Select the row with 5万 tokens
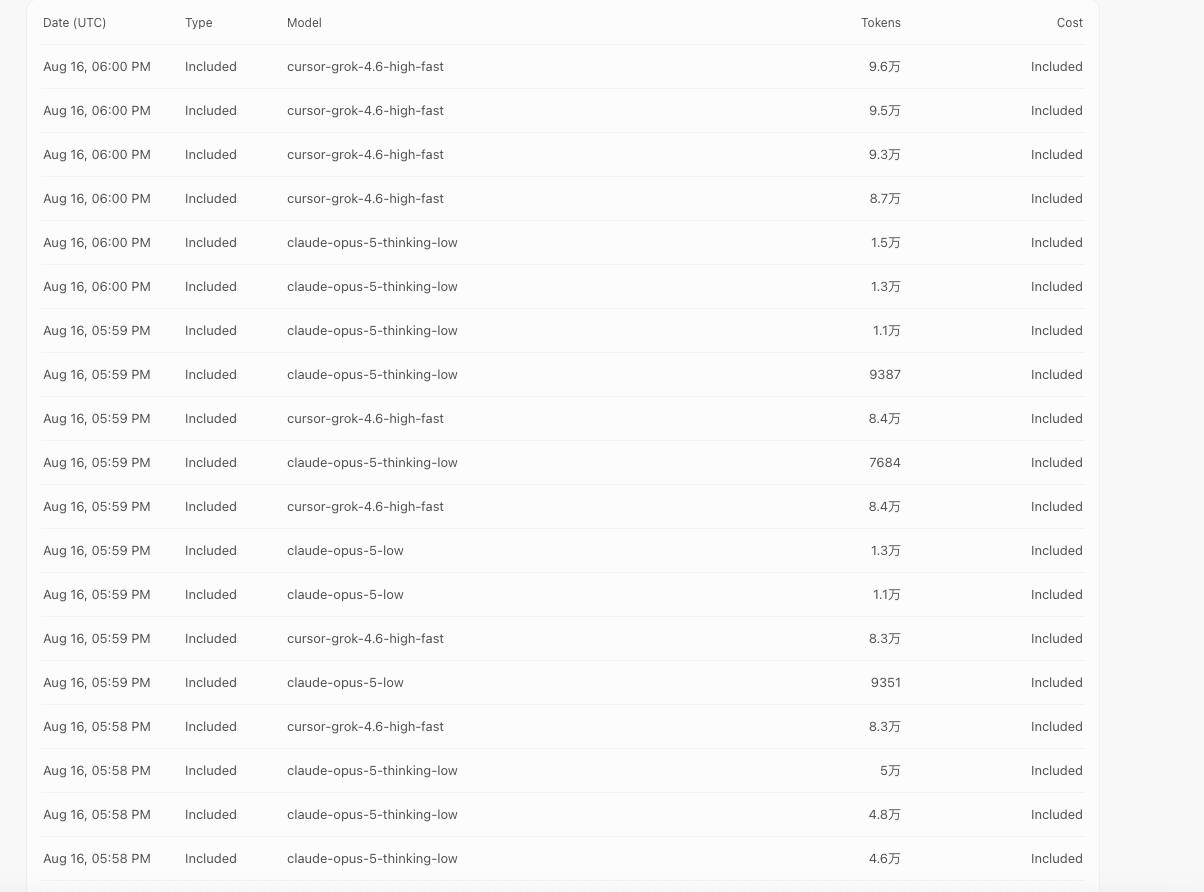This screenshot has height=892, width=1204. point(563,771)
